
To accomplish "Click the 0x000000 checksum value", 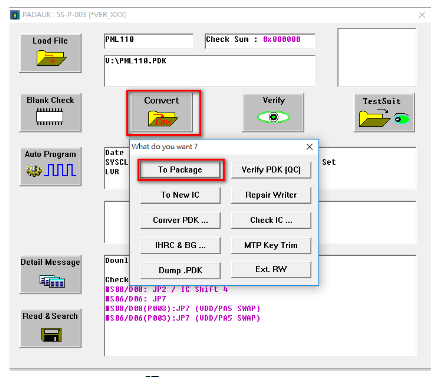I will tap(282, 39).
